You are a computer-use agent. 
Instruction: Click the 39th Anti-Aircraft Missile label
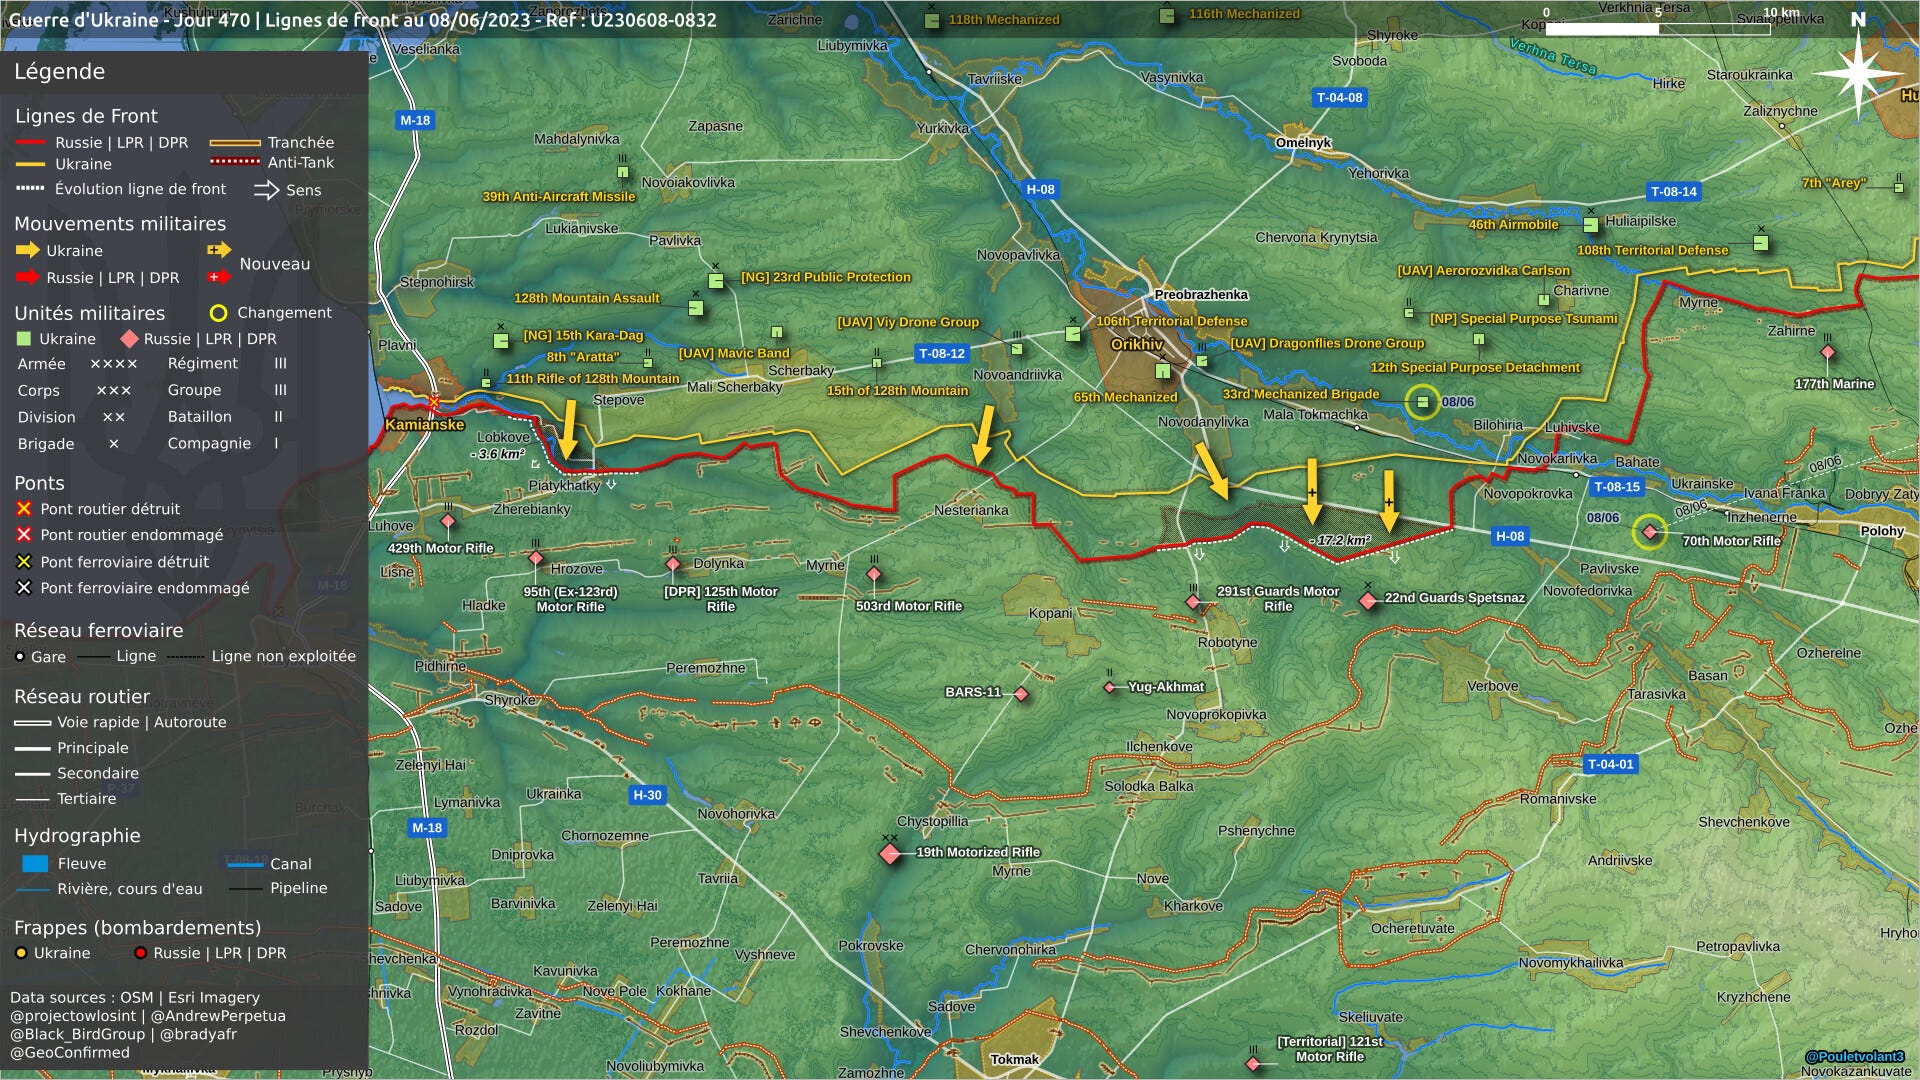click(559, 197)
